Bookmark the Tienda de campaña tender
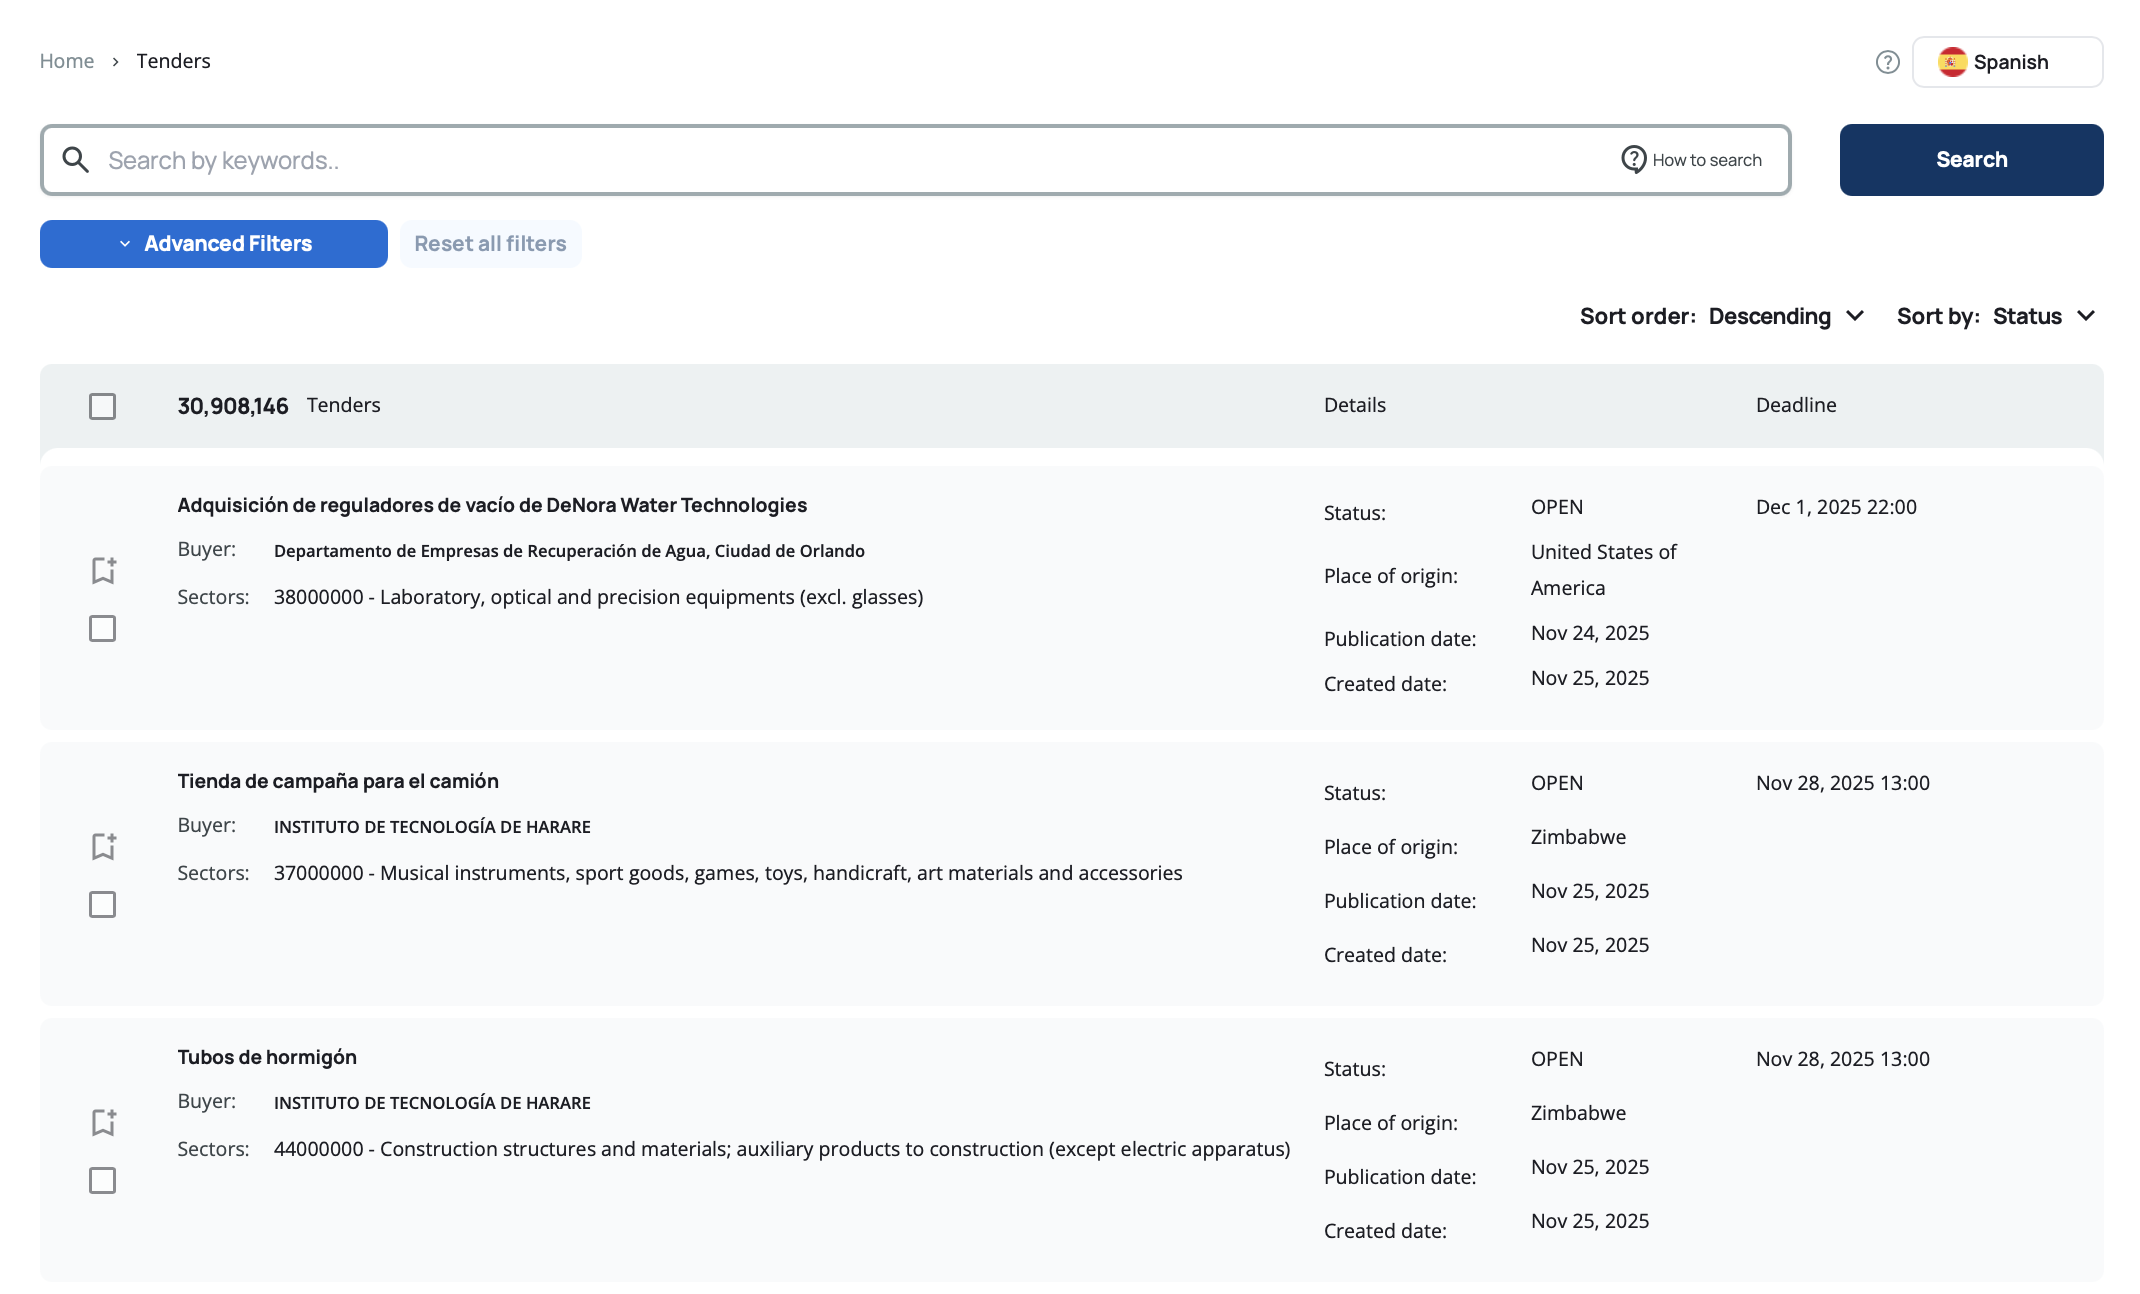The height and width of the screenshot is (1294, 2140). click(x=103, y=846)
